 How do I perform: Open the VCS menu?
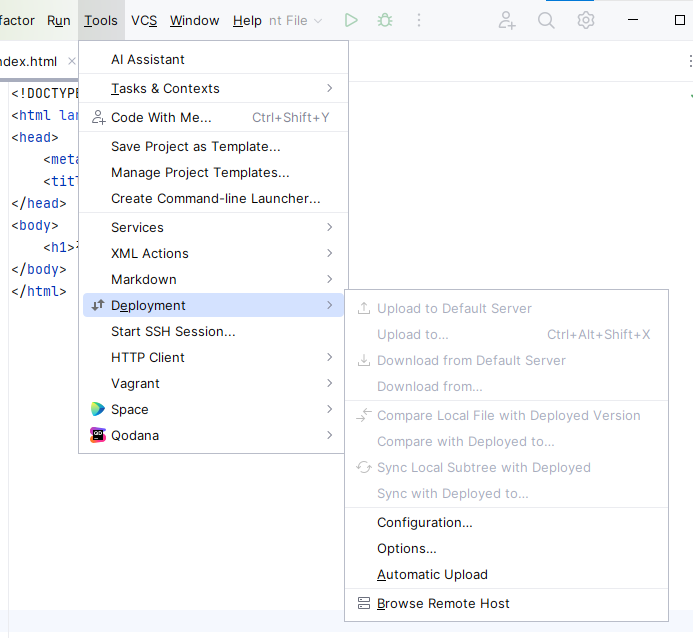pyautogui.click(x=144, y=20)
